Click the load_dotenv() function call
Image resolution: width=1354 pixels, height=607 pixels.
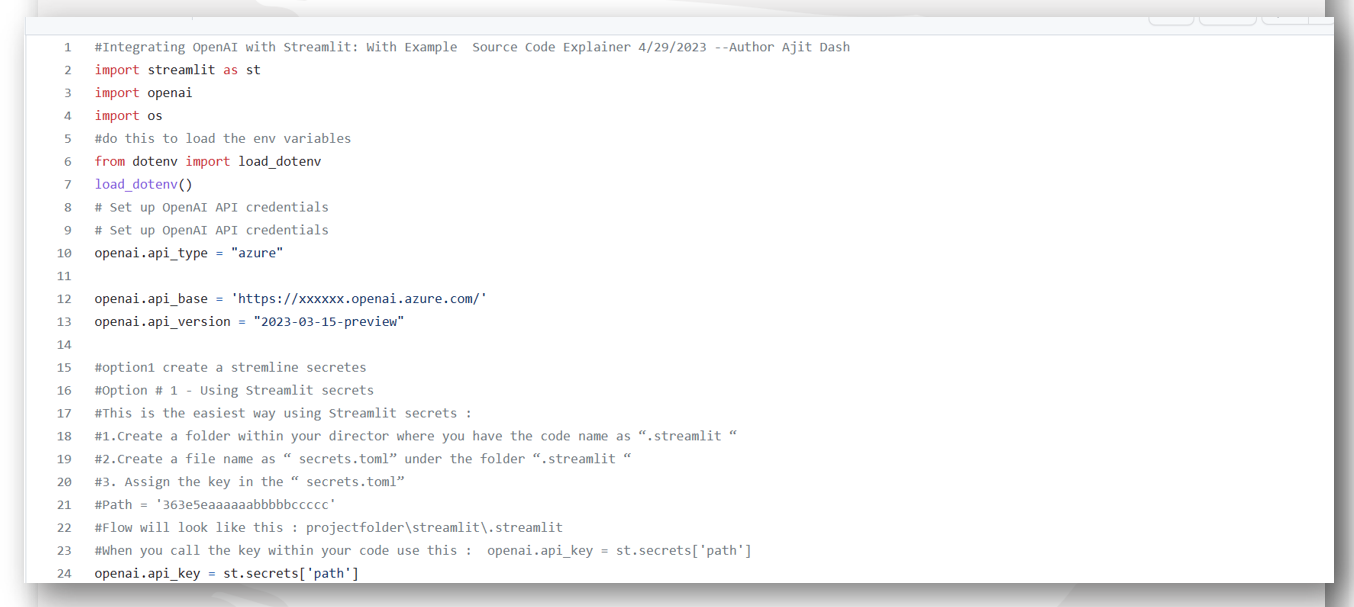click(143, 184)
